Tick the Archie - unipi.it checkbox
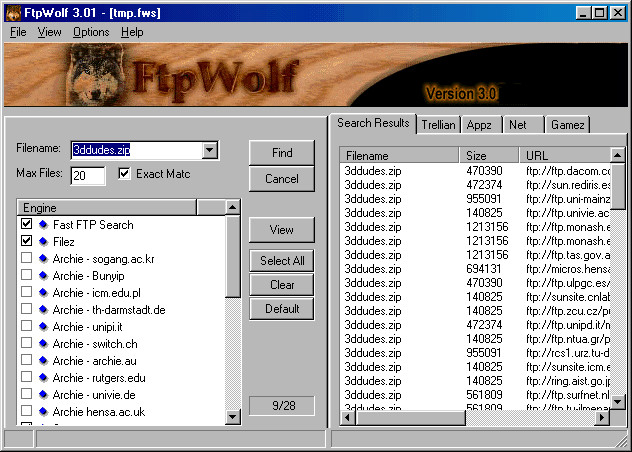Viewport: 632px width, 452px height. pos(27,326)
